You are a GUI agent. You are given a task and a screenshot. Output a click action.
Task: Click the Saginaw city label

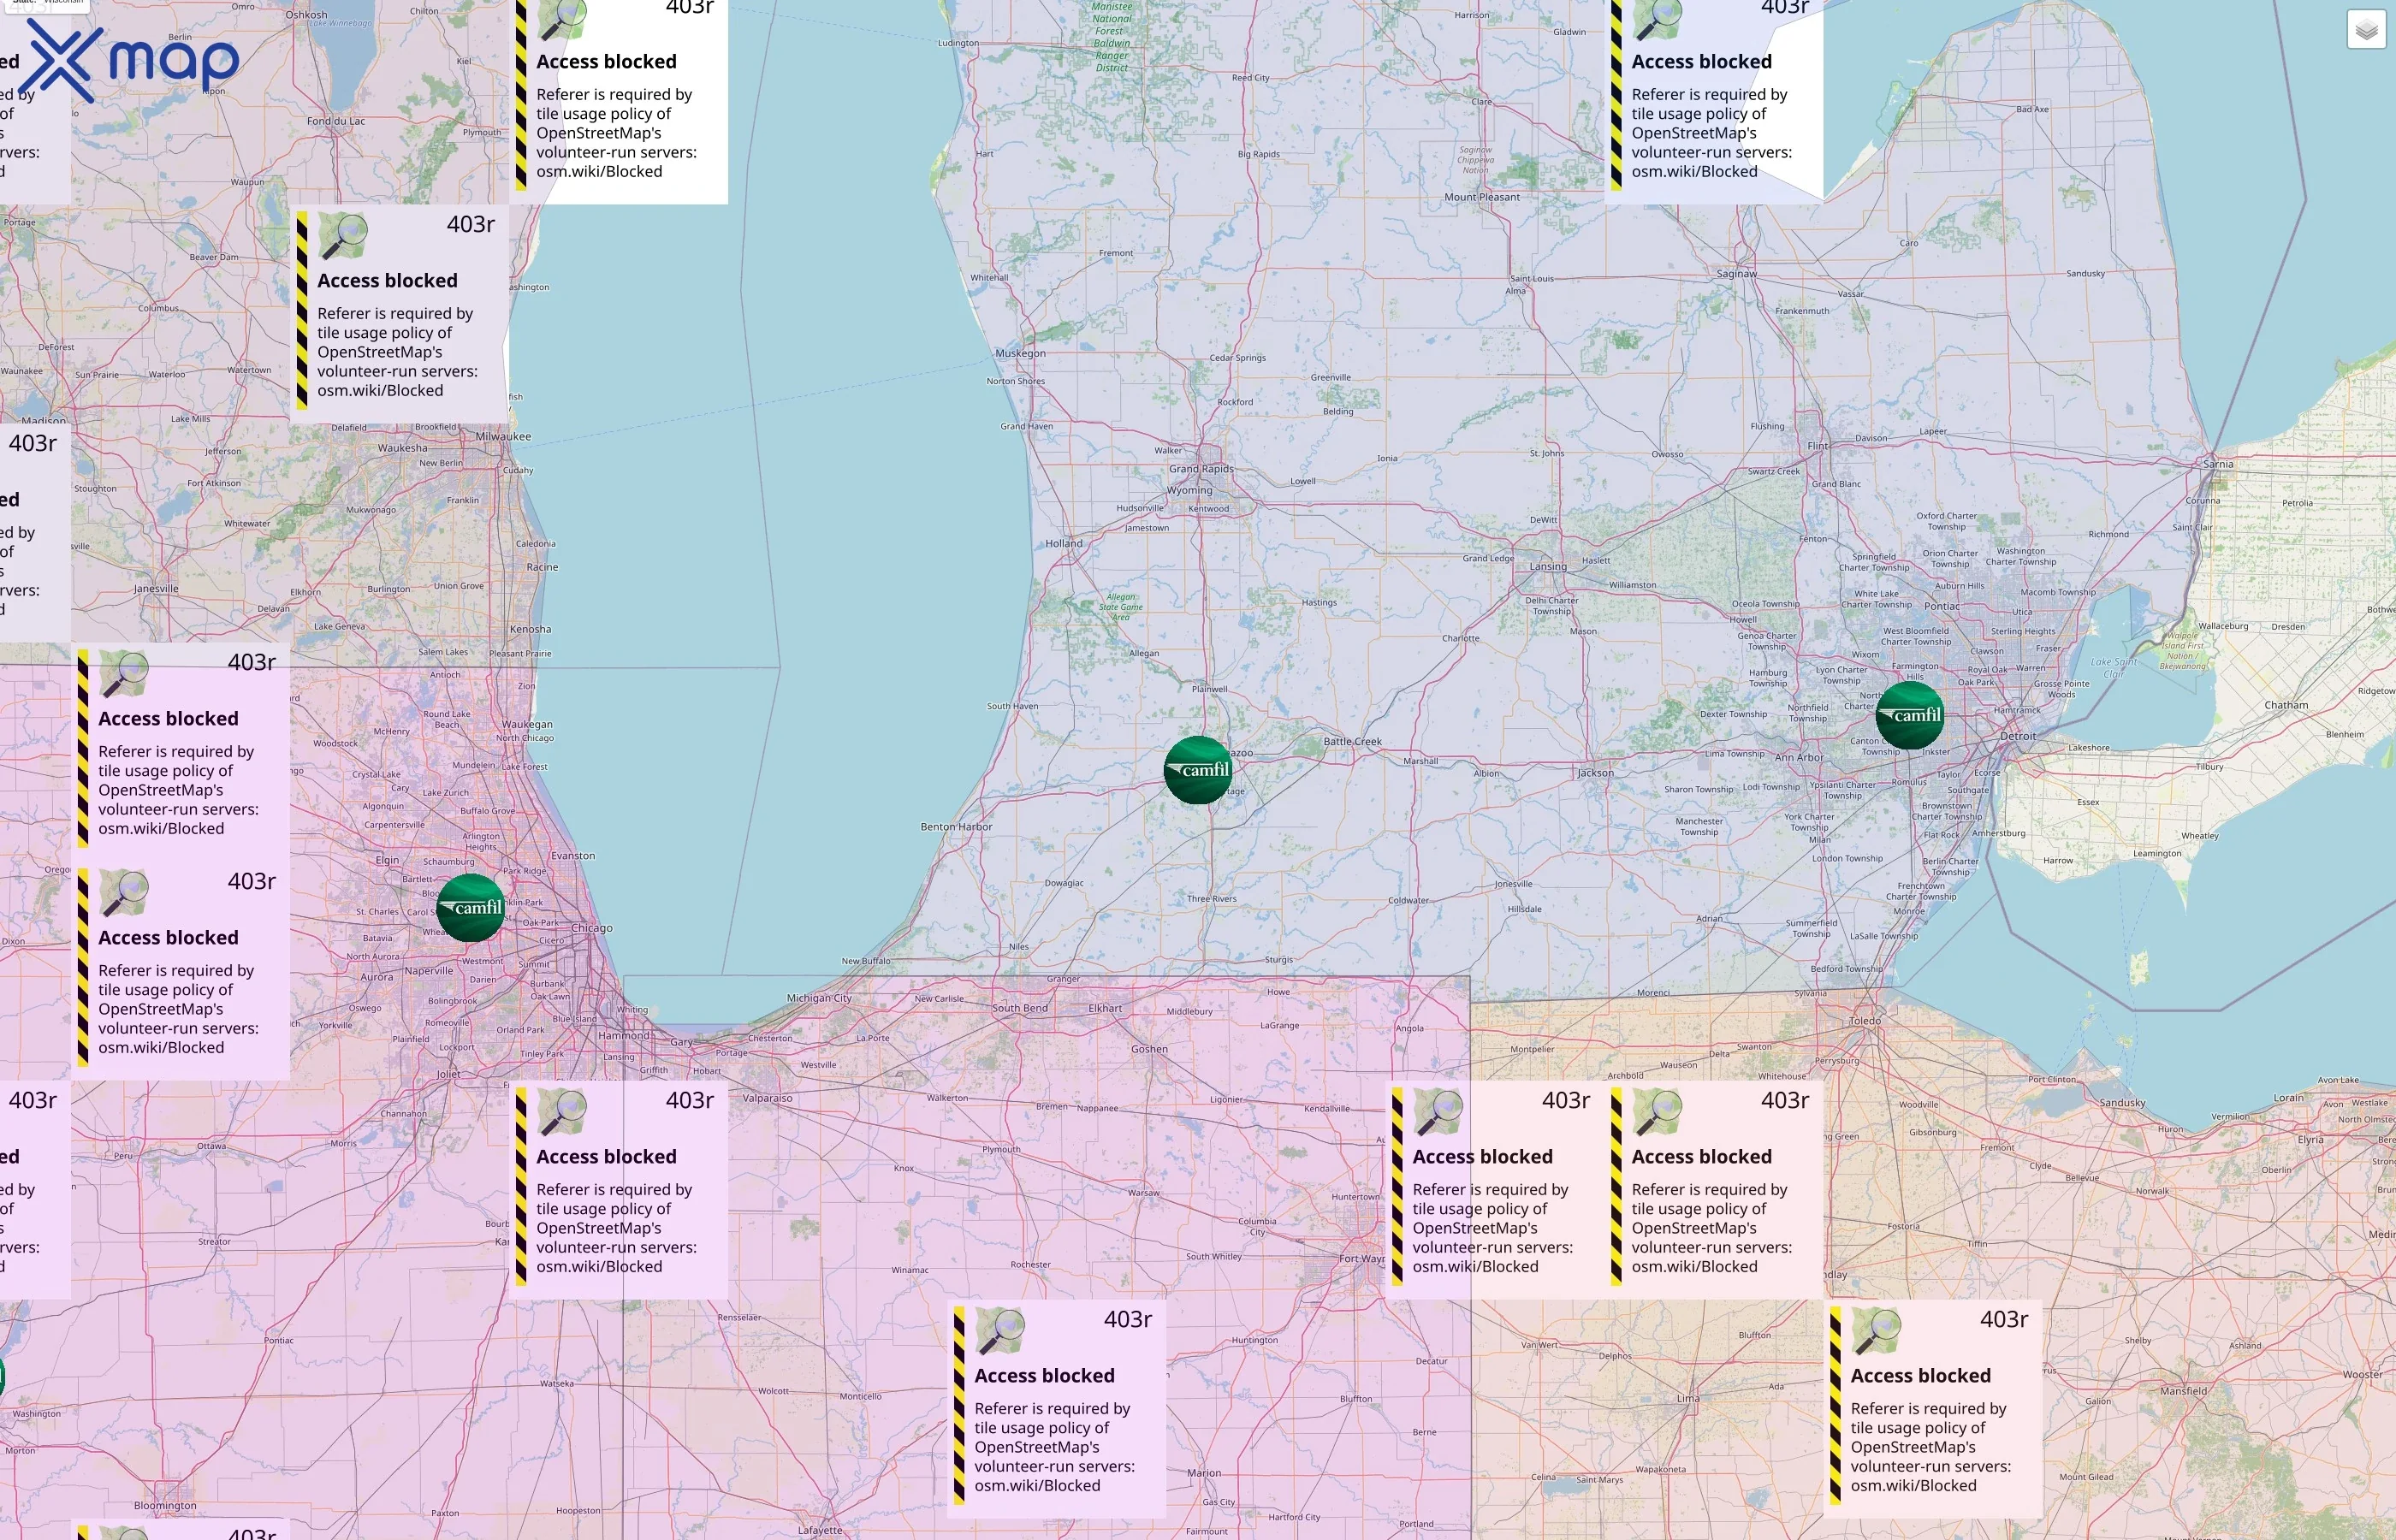pos(1737,273)
